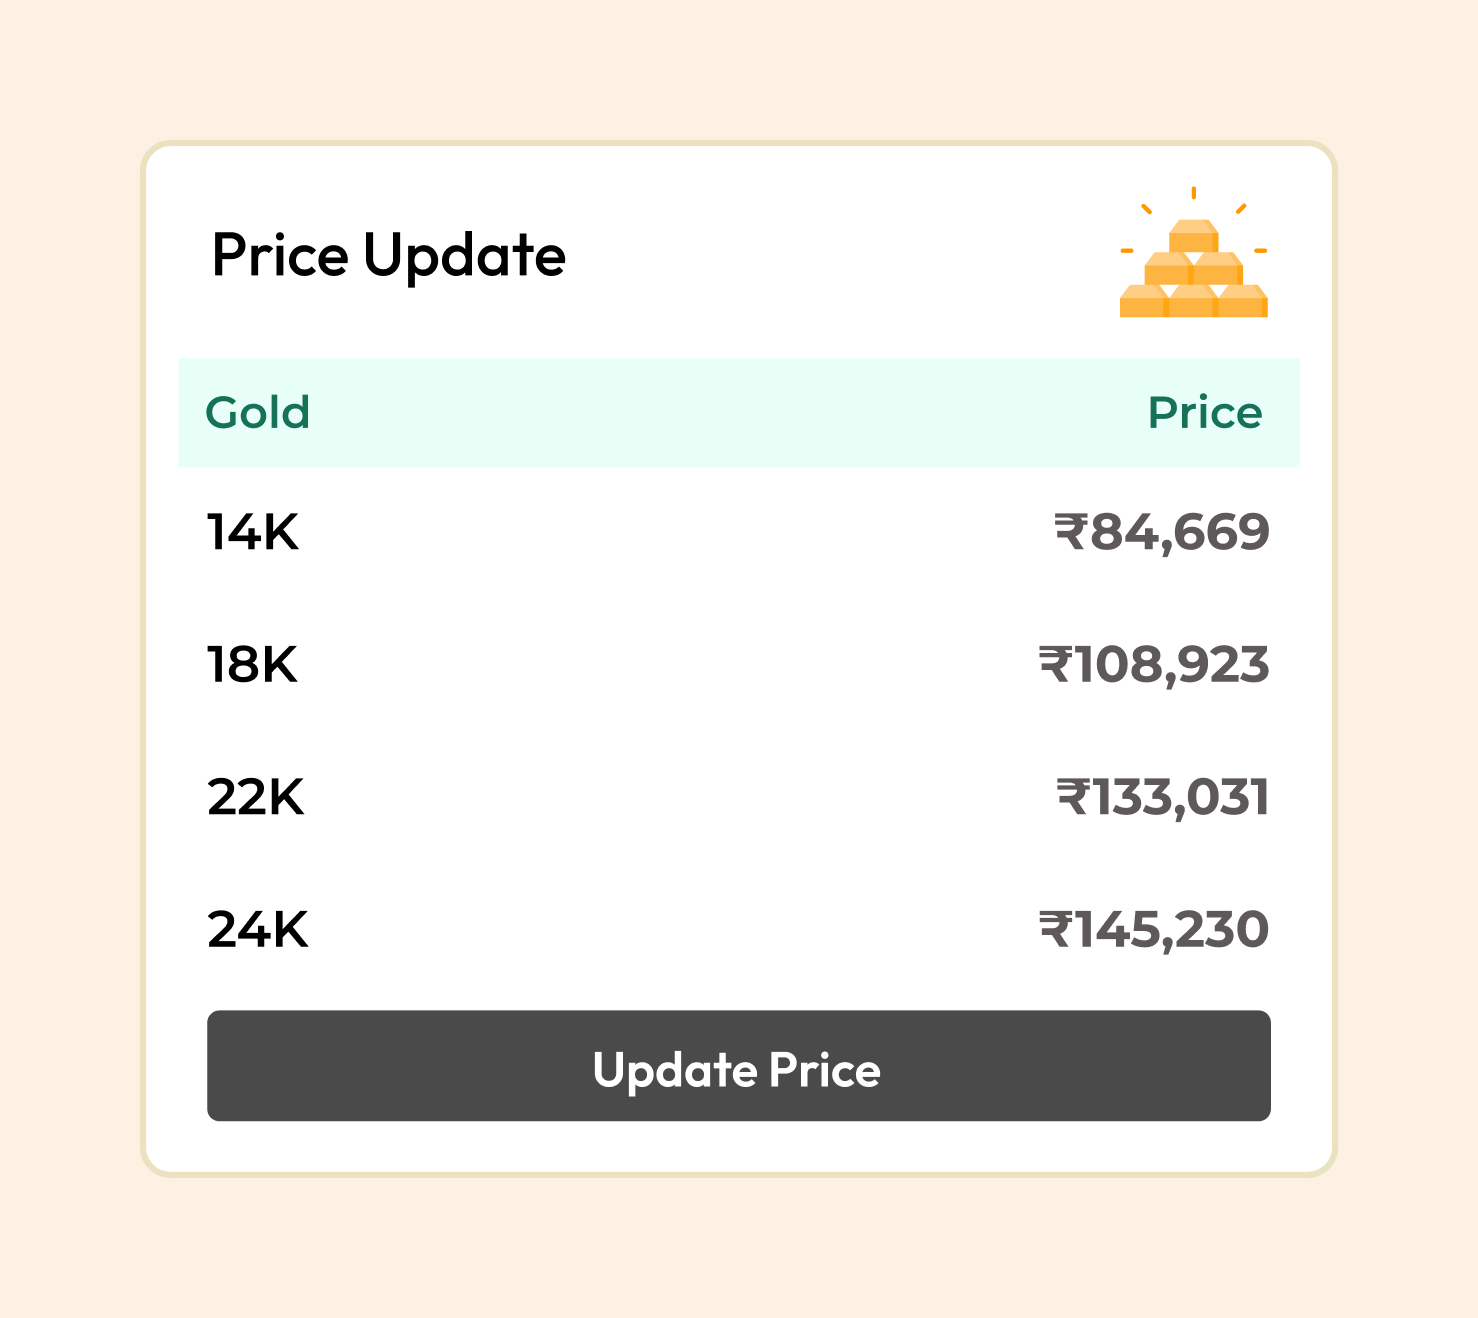Click the Price Update heading
This screenshot has height=1318, width=1478.
[x=388, y=256]
